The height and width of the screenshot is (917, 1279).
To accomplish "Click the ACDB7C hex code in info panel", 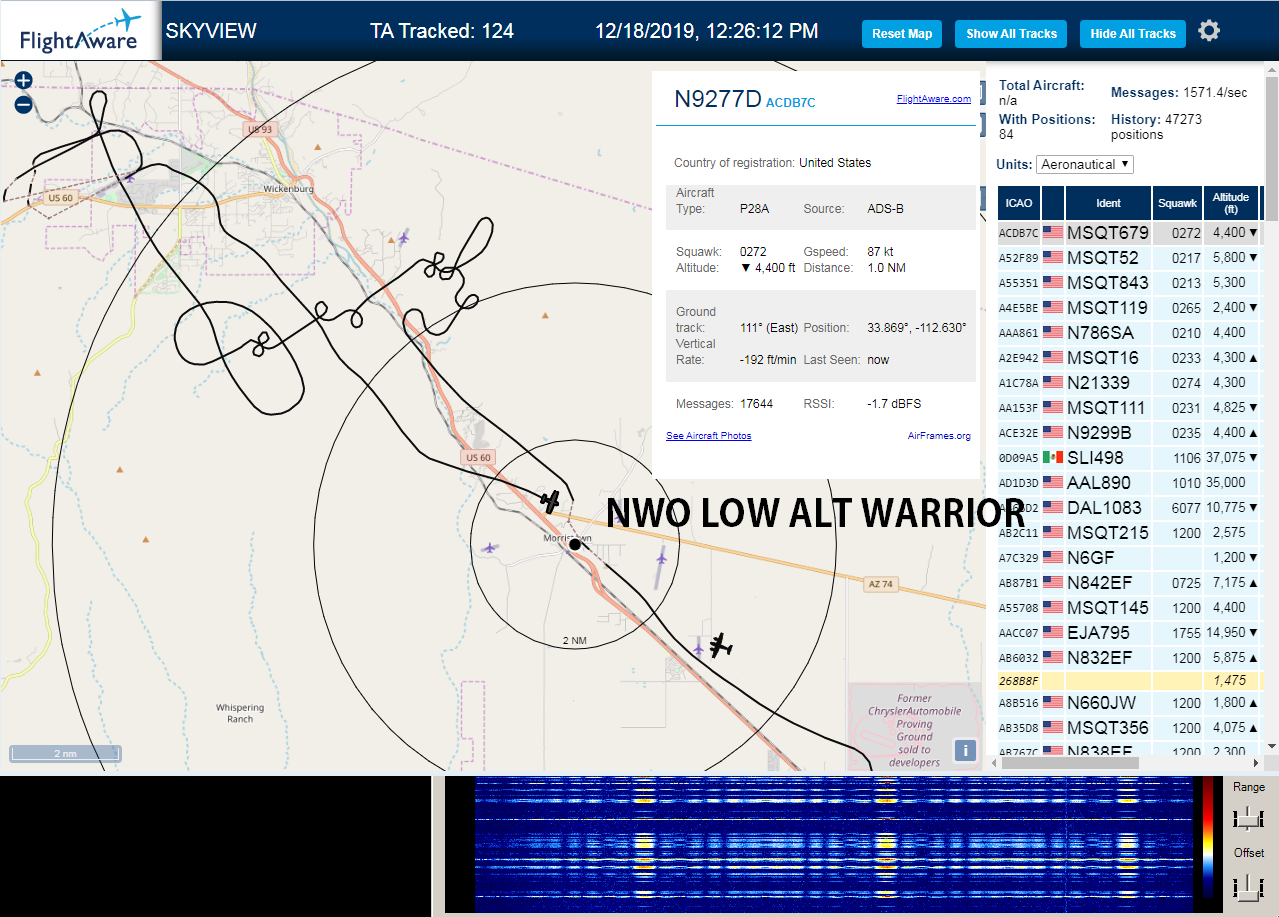I will 791,102.
